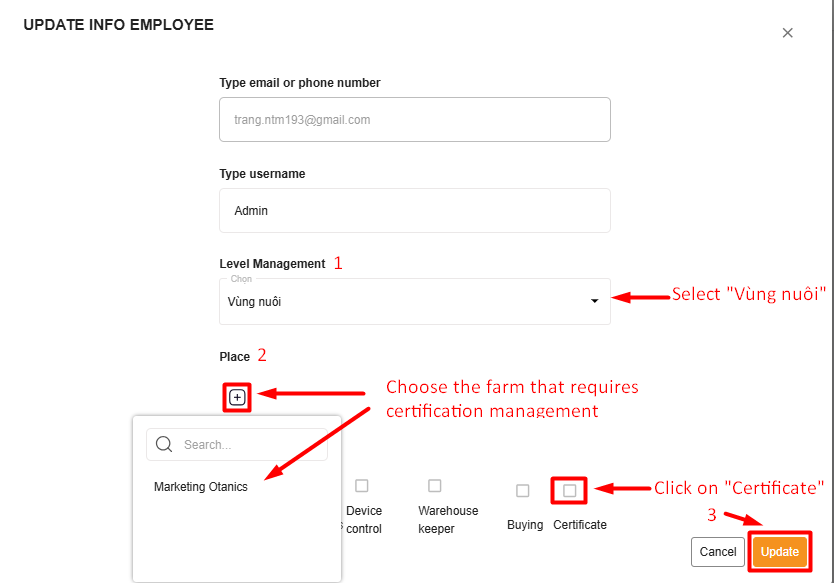Click the Update Info Employee dialog title
834x583 pixels.
pyautogui.click(x=118, y=24)
